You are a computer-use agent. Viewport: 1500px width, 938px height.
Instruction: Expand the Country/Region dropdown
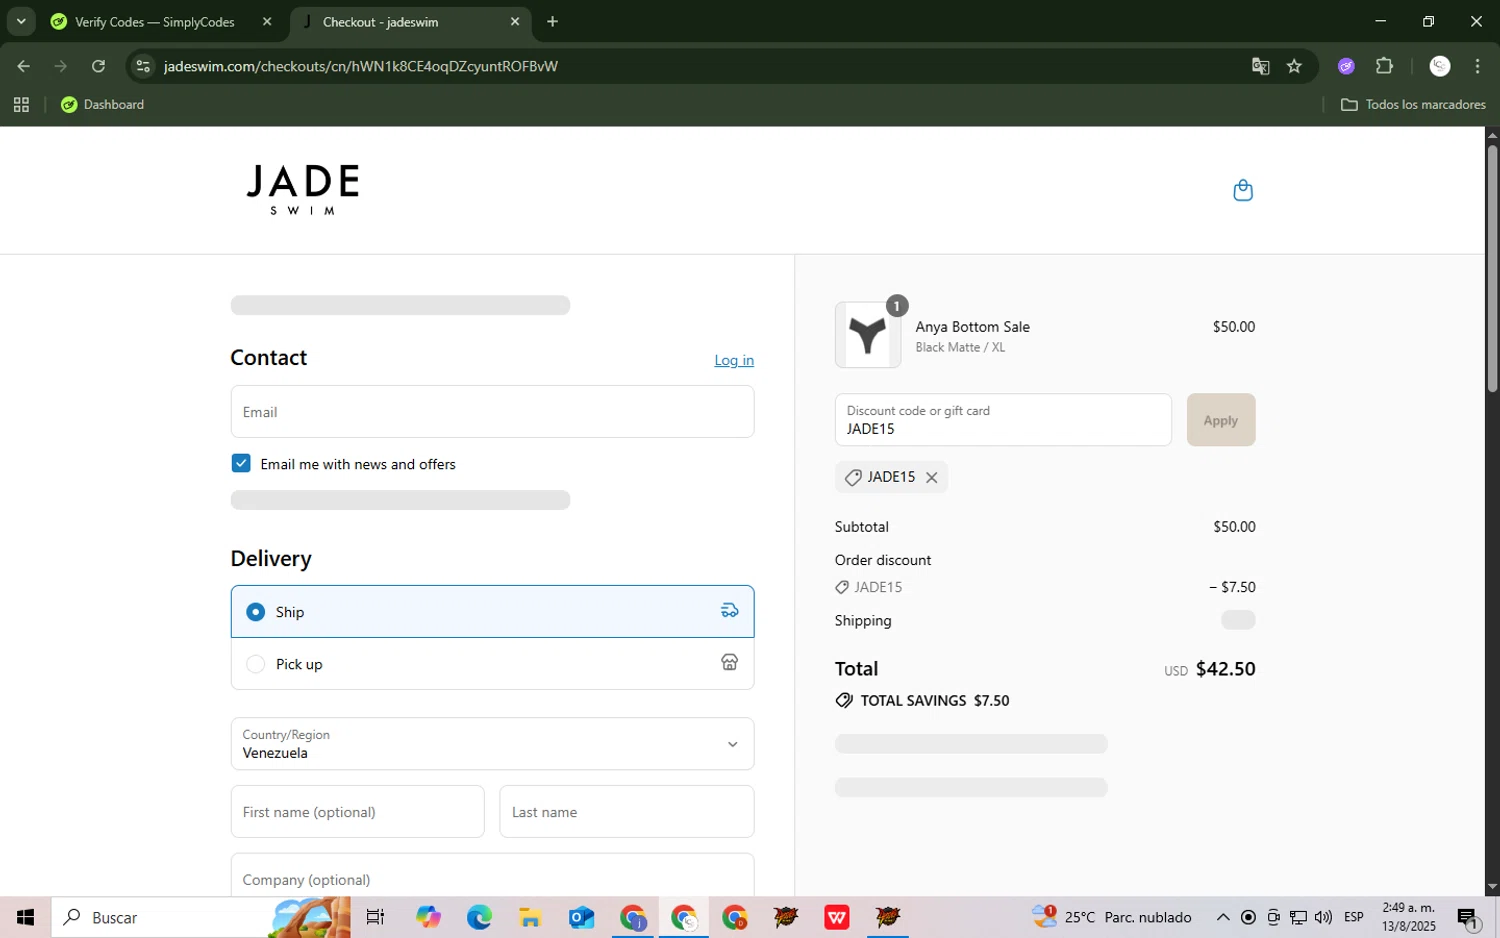[x=492, y=744]
